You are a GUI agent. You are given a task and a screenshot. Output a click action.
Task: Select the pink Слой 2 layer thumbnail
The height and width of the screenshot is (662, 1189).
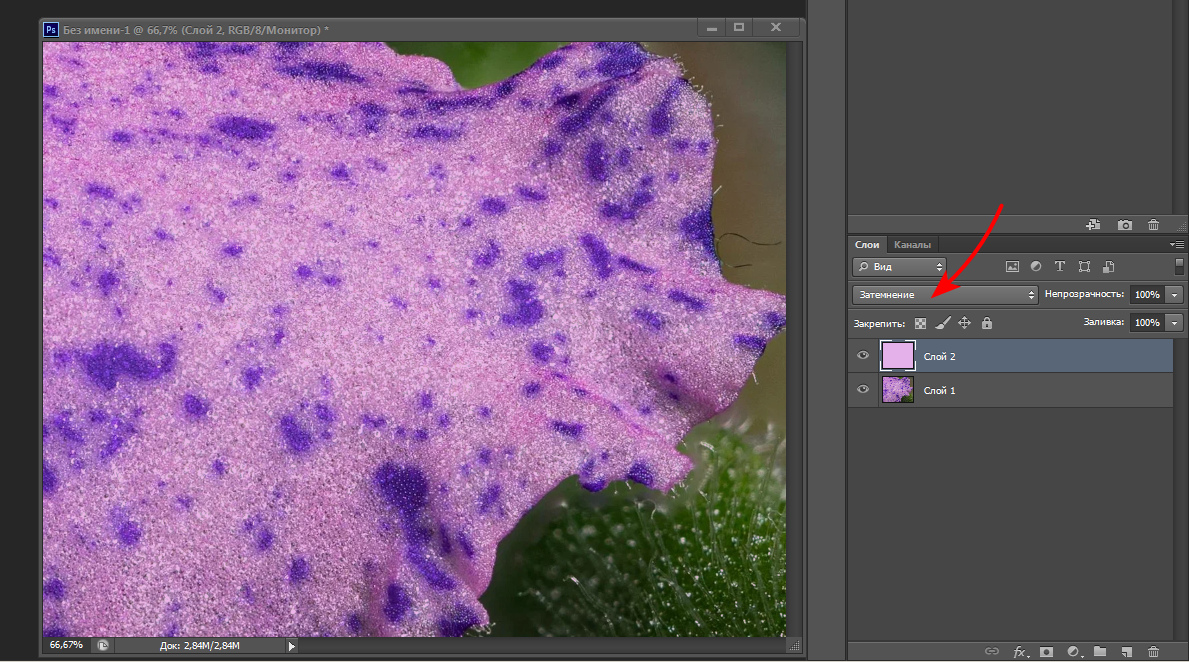pyautogui.click(x=898, y=356)
